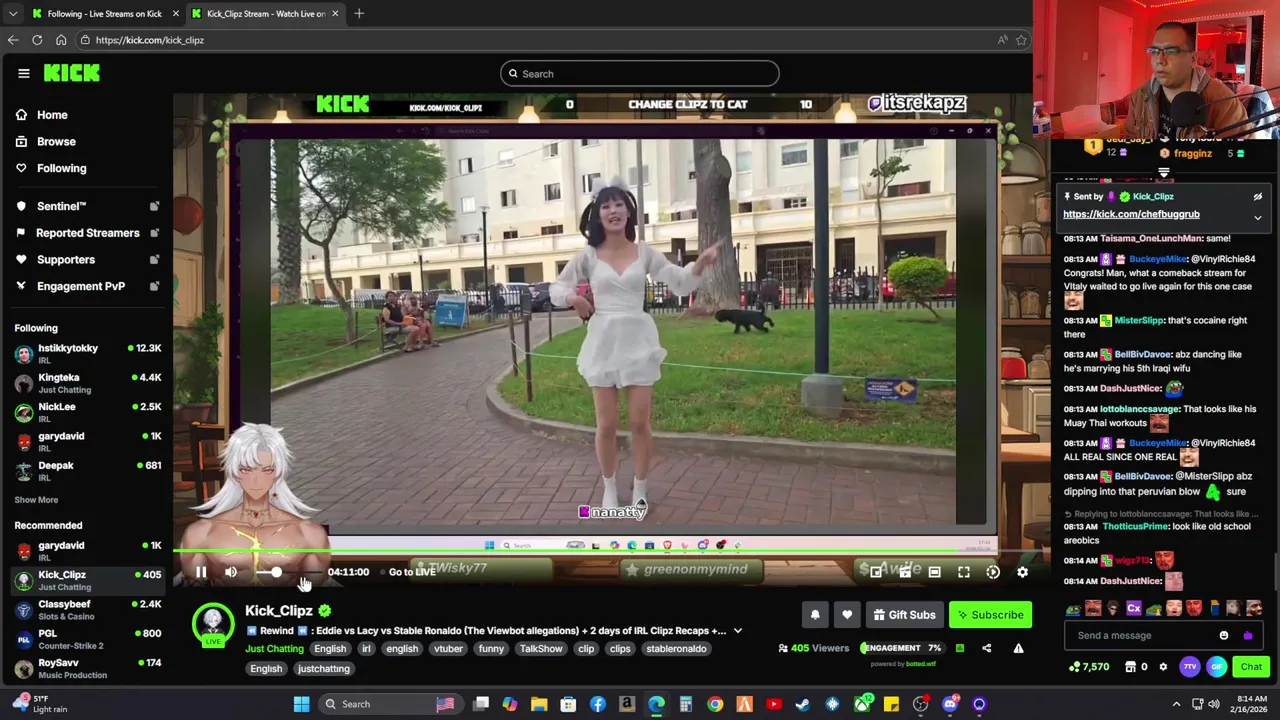Open the 7TV emotes button
The height and width of the screenshot is (720, 1280).
(1190, 667)
